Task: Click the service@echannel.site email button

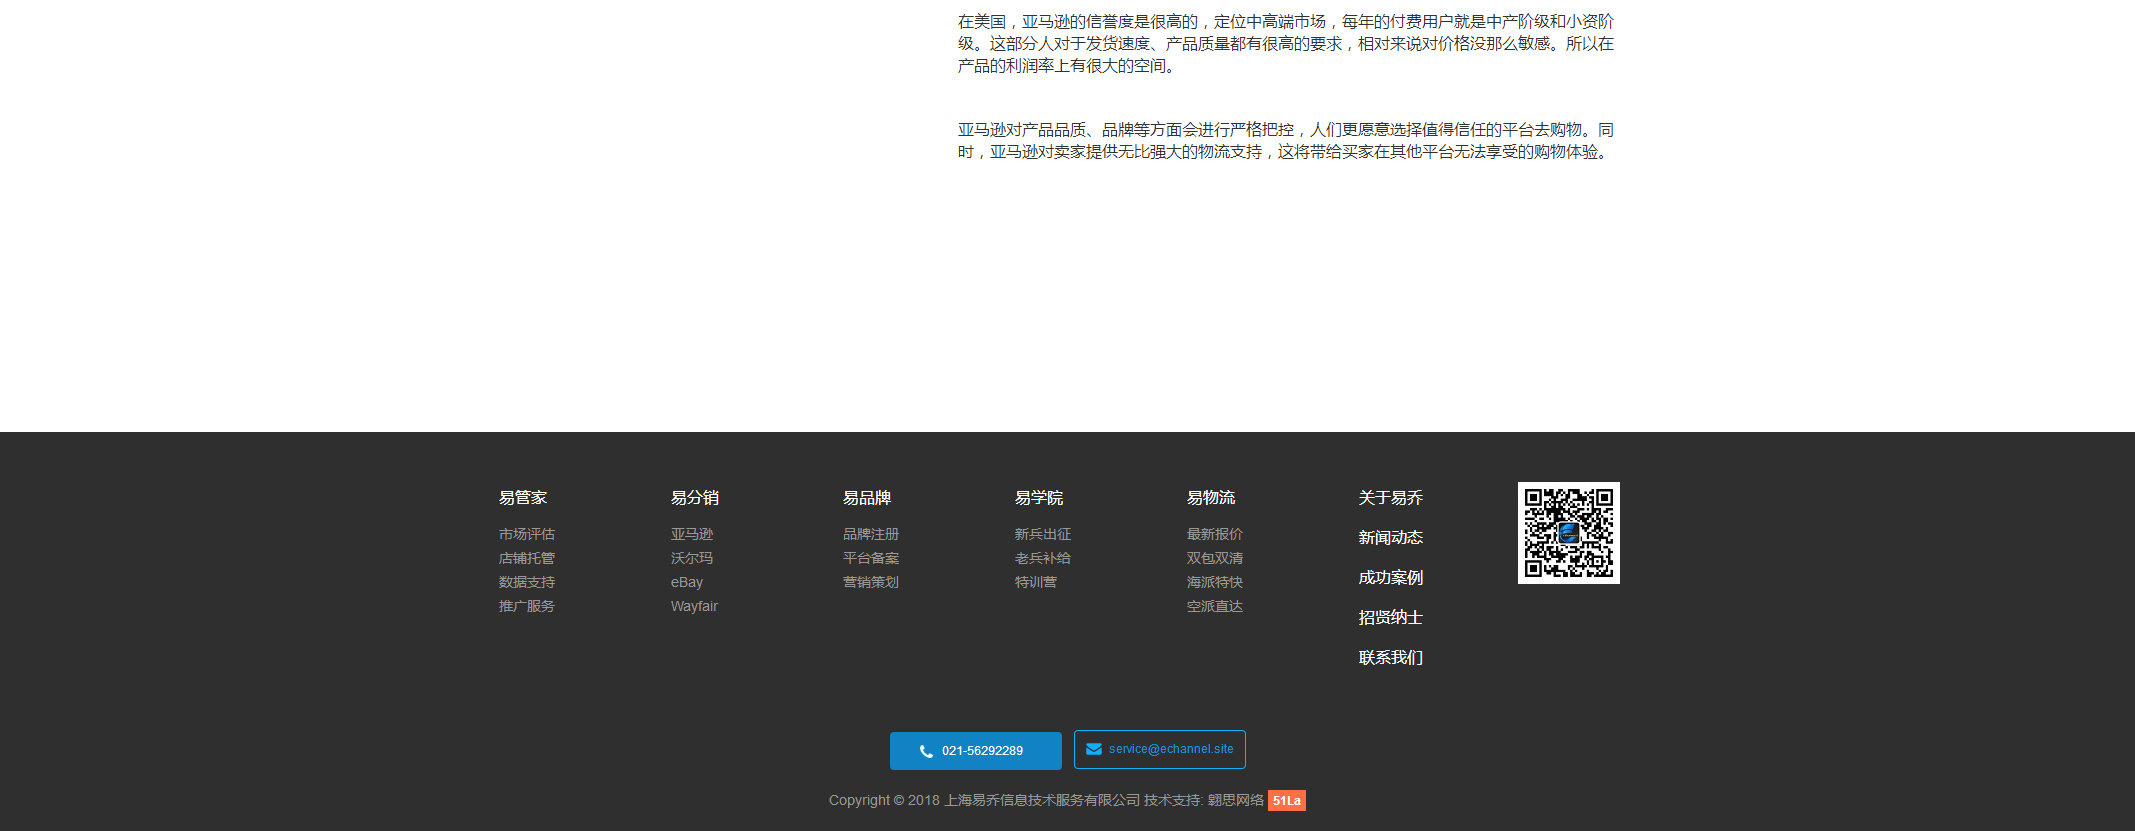Action: pyautogui.click(x=1159, y=749)
